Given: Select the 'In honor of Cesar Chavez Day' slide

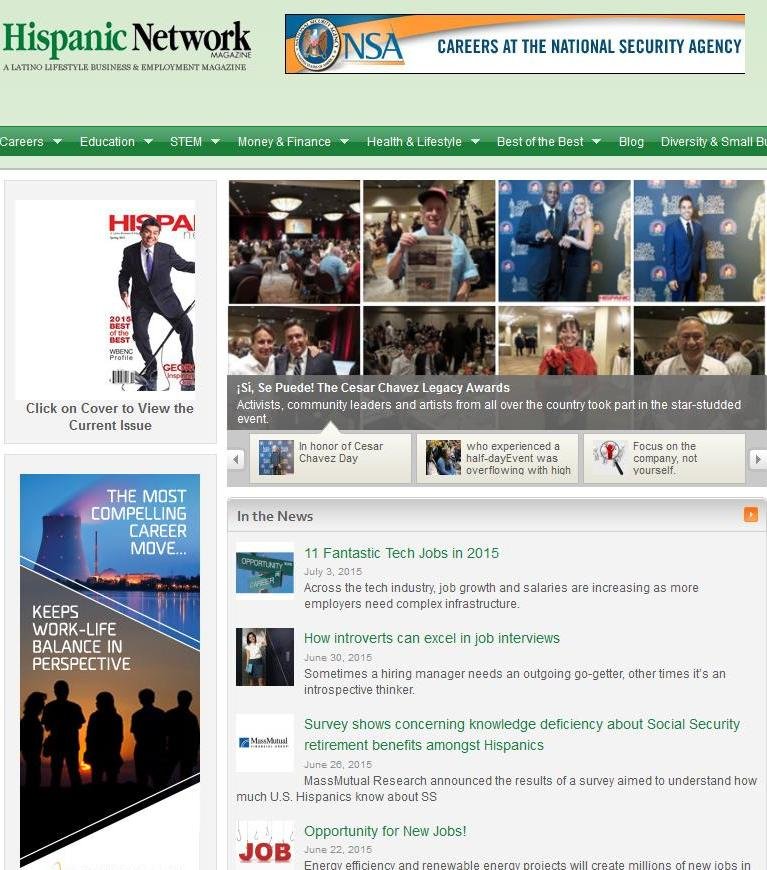Looking at the screenshot, I should tap(330, 458).
